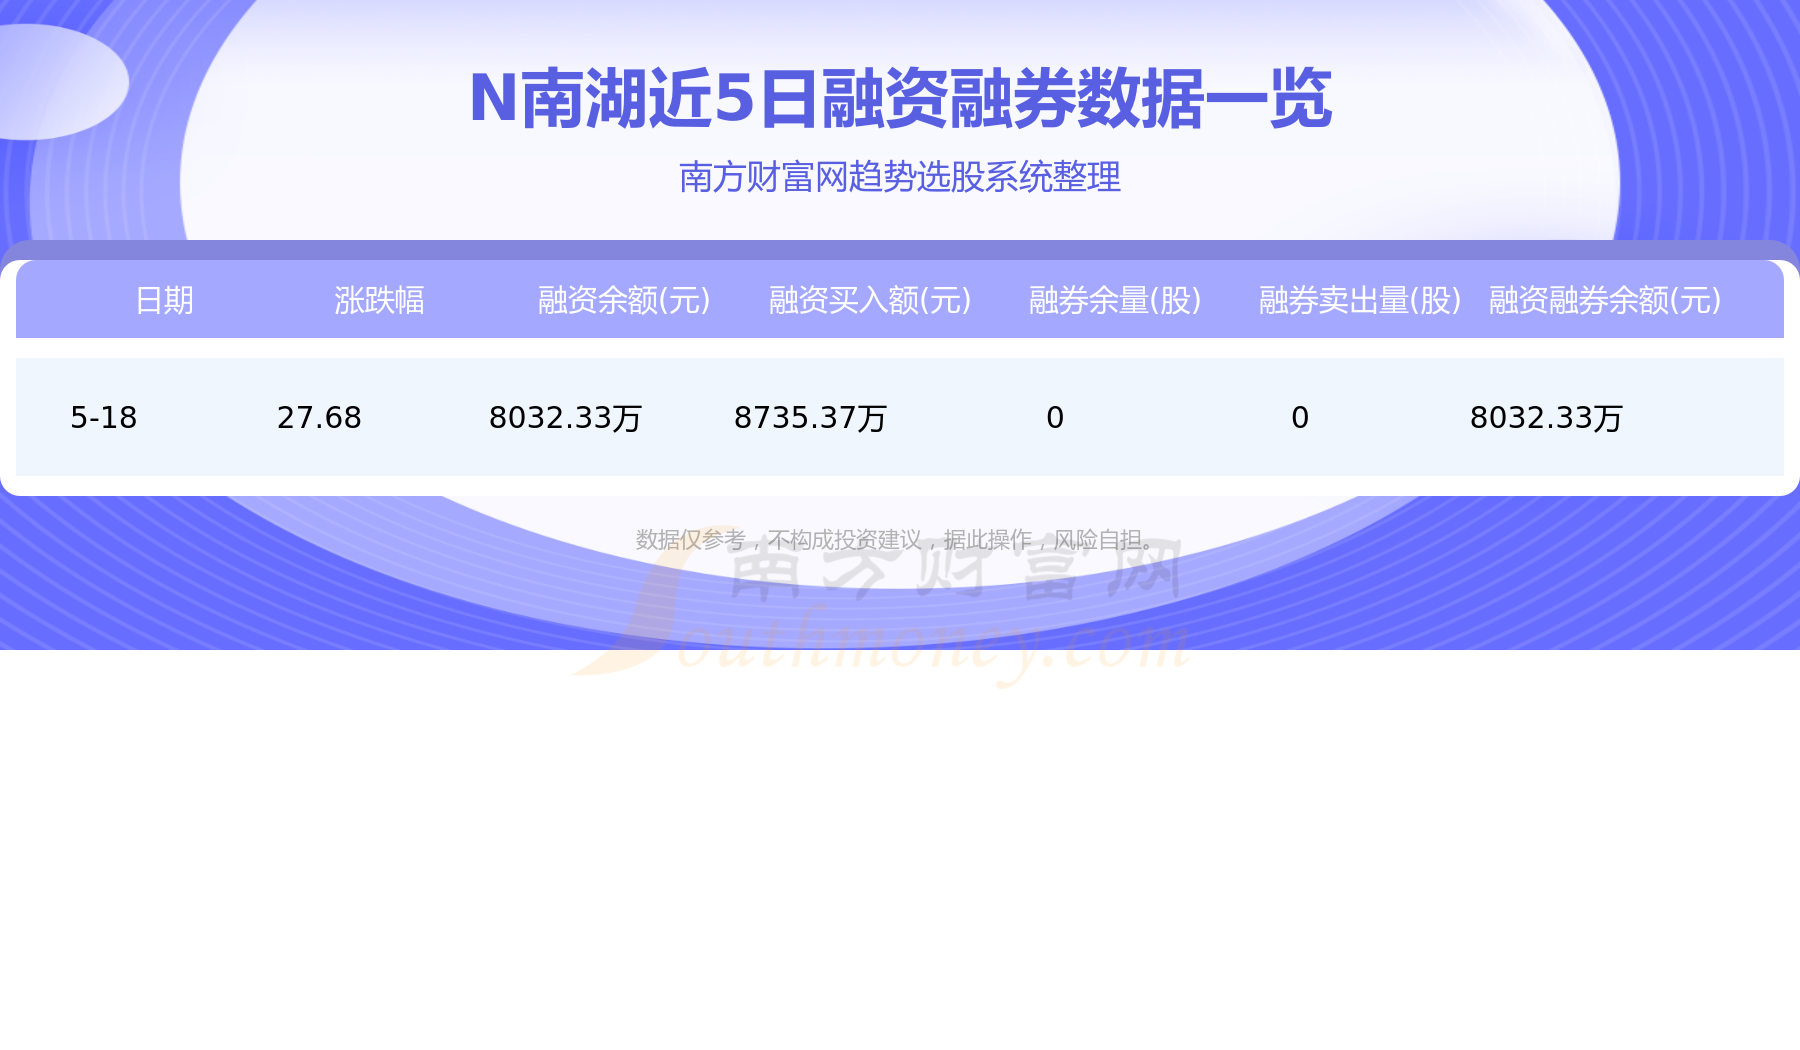1800x1050 pixels.
Task: Click the 8032.33万 under 融资余额(元)
Action: point(565,417)
